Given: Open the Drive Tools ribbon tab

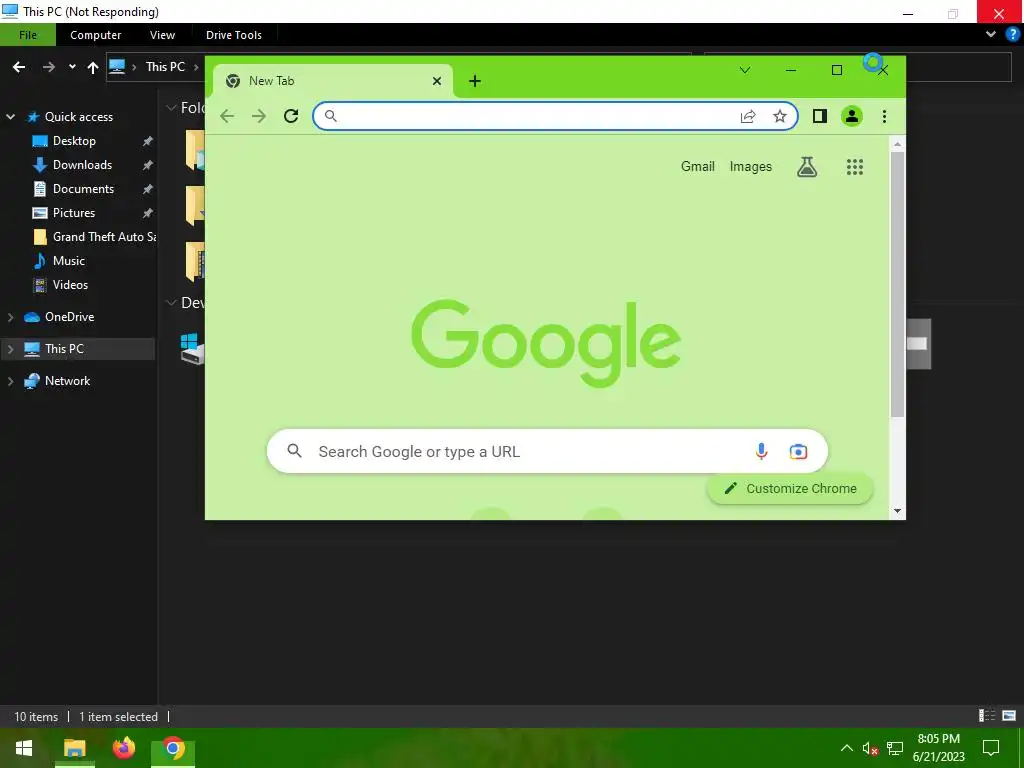Looking at the screenshot, I should (x=234, y=35).
